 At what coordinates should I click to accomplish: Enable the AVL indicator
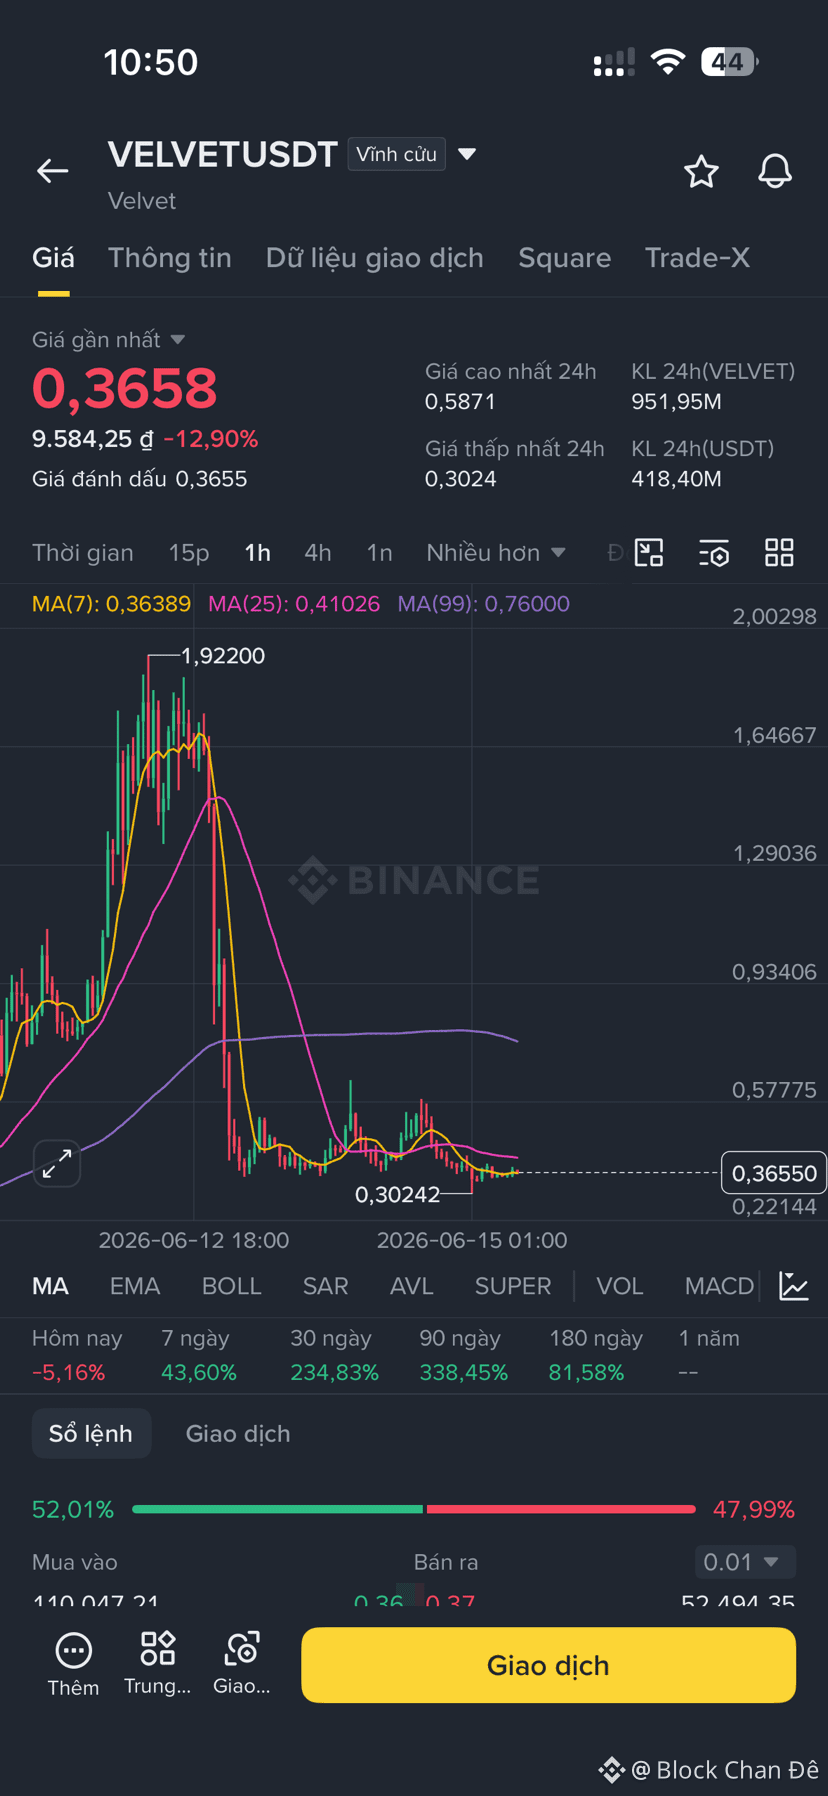tap(412, 1286)
